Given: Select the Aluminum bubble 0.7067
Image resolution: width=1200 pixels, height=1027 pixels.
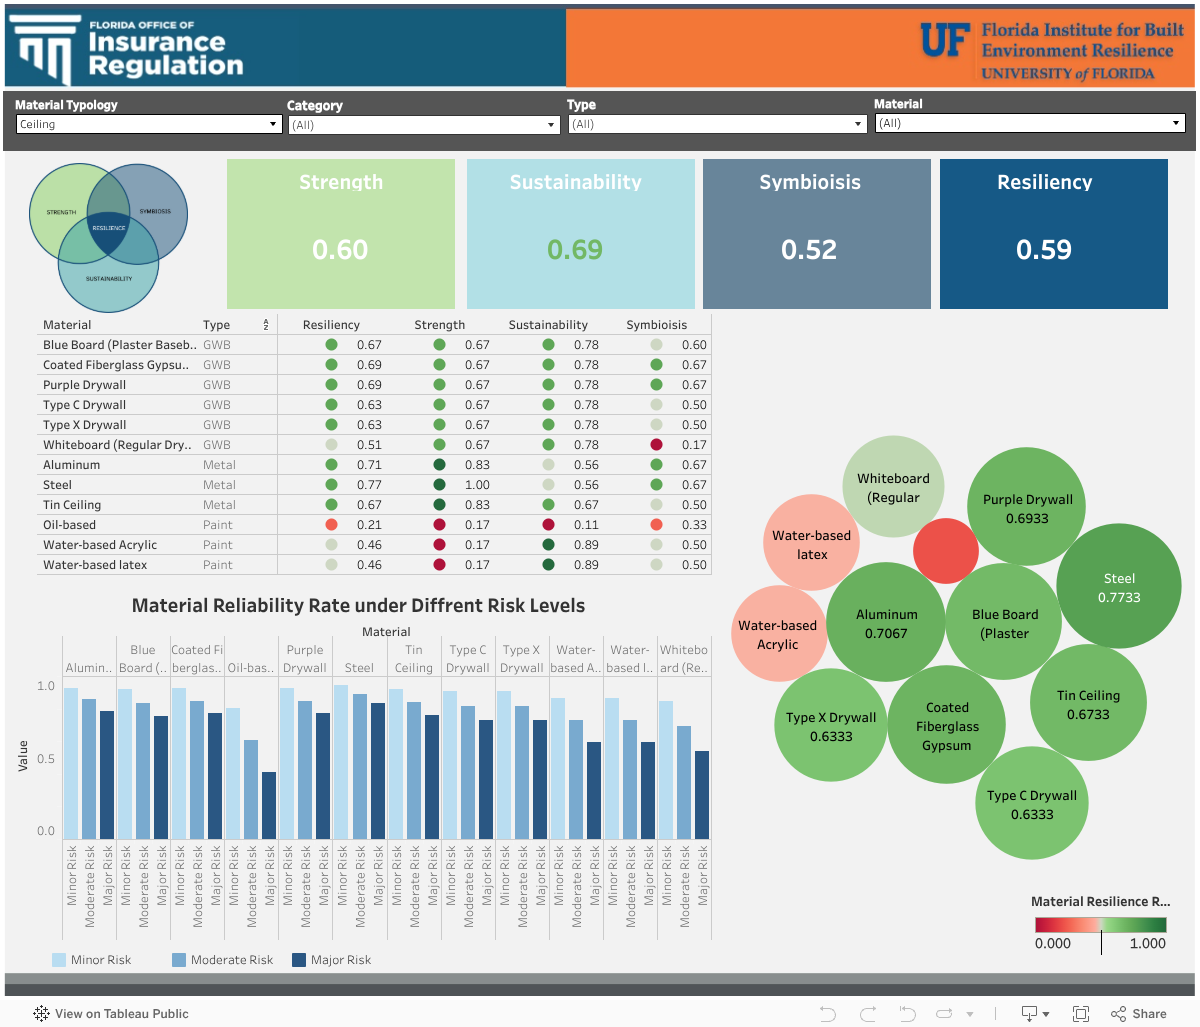Looking at the screenshot, I should [x=886, y=622].
